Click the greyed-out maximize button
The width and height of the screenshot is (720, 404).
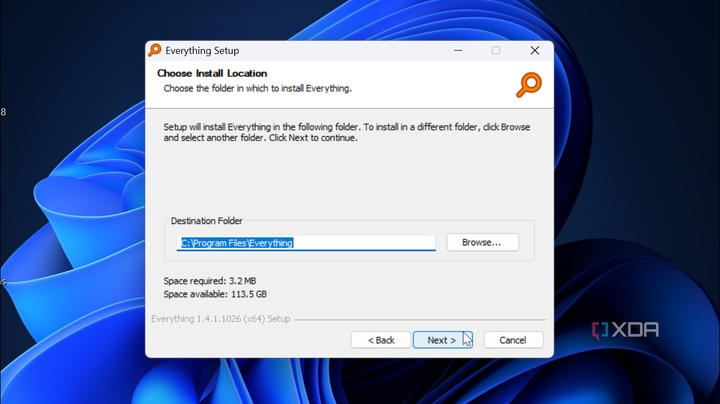496,50
